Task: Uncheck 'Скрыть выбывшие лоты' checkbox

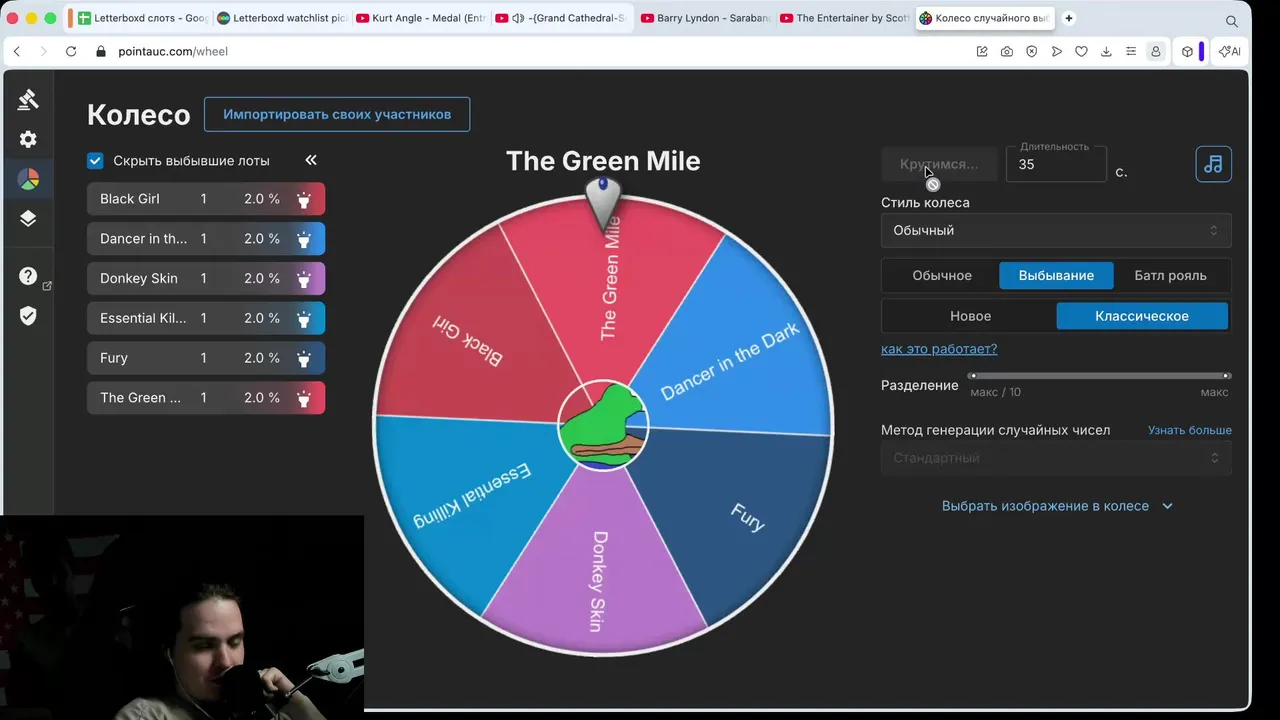Action: (x=95, y=160)
